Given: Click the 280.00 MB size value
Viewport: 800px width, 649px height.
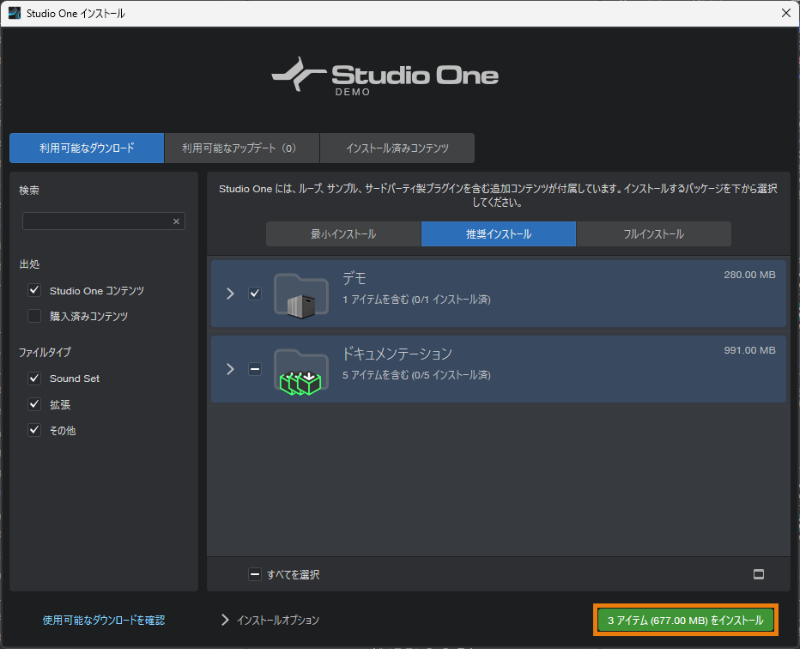Looking at the screenshot, I should [749, 274].
